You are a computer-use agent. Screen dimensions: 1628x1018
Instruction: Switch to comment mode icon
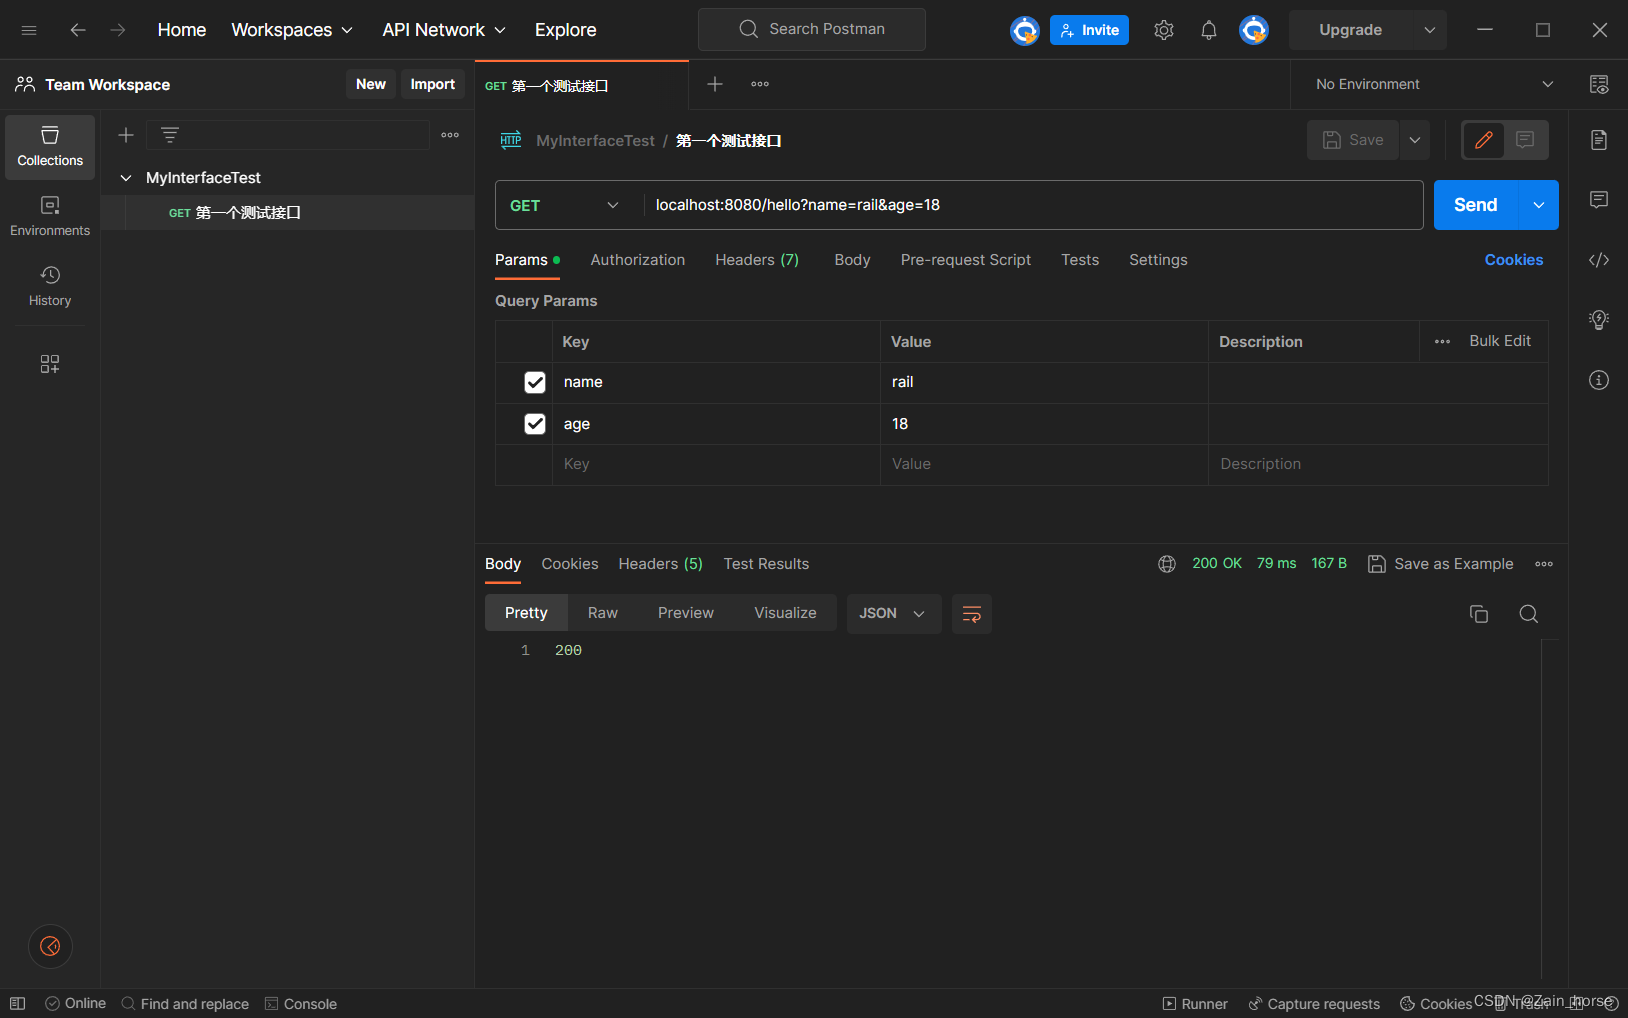[1525, 140]
